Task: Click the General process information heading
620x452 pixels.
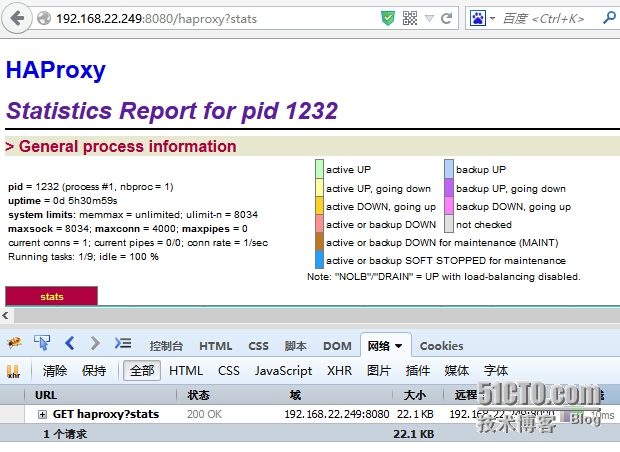Action: coord(127,146)
